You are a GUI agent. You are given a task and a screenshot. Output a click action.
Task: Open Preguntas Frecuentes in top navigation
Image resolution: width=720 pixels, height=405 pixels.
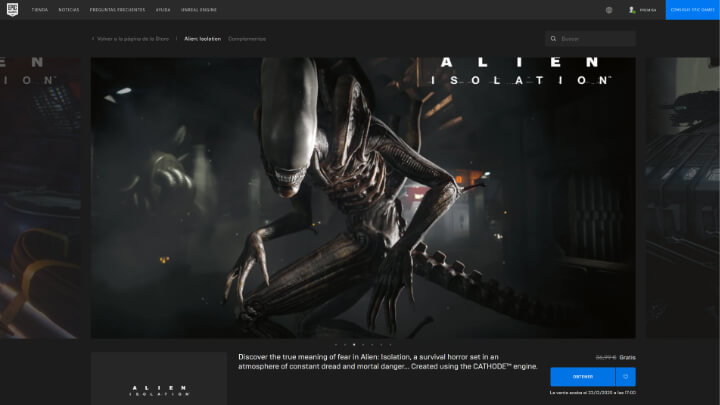pyautogui.click(x=117, y=10)
